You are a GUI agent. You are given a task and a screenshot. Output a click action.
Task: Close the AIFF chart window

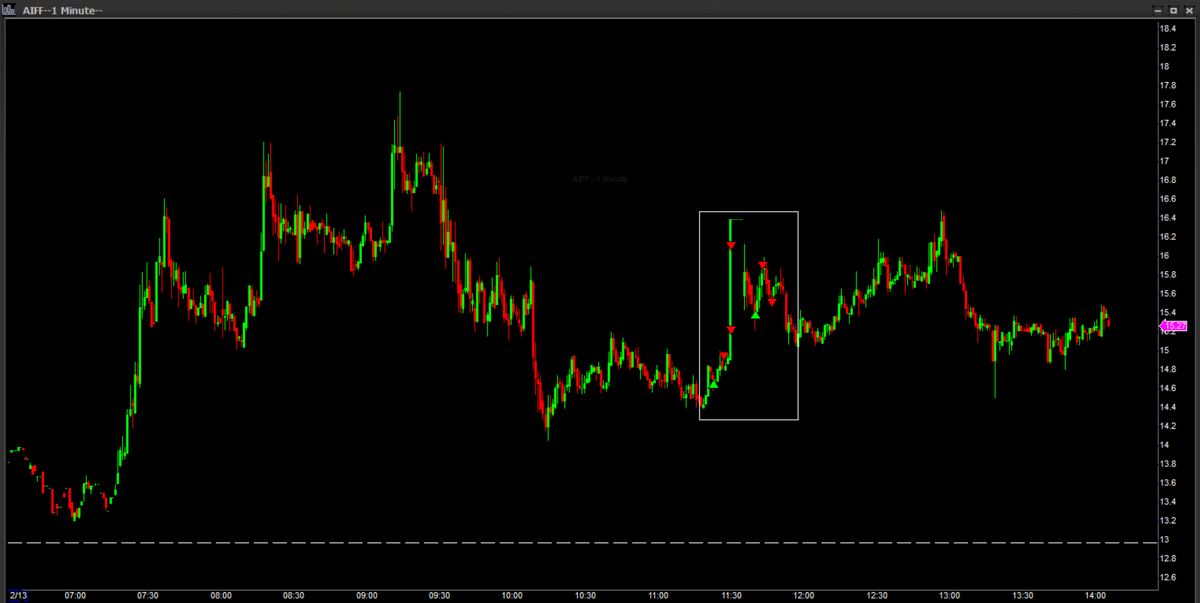click(x=1188, y=9)
